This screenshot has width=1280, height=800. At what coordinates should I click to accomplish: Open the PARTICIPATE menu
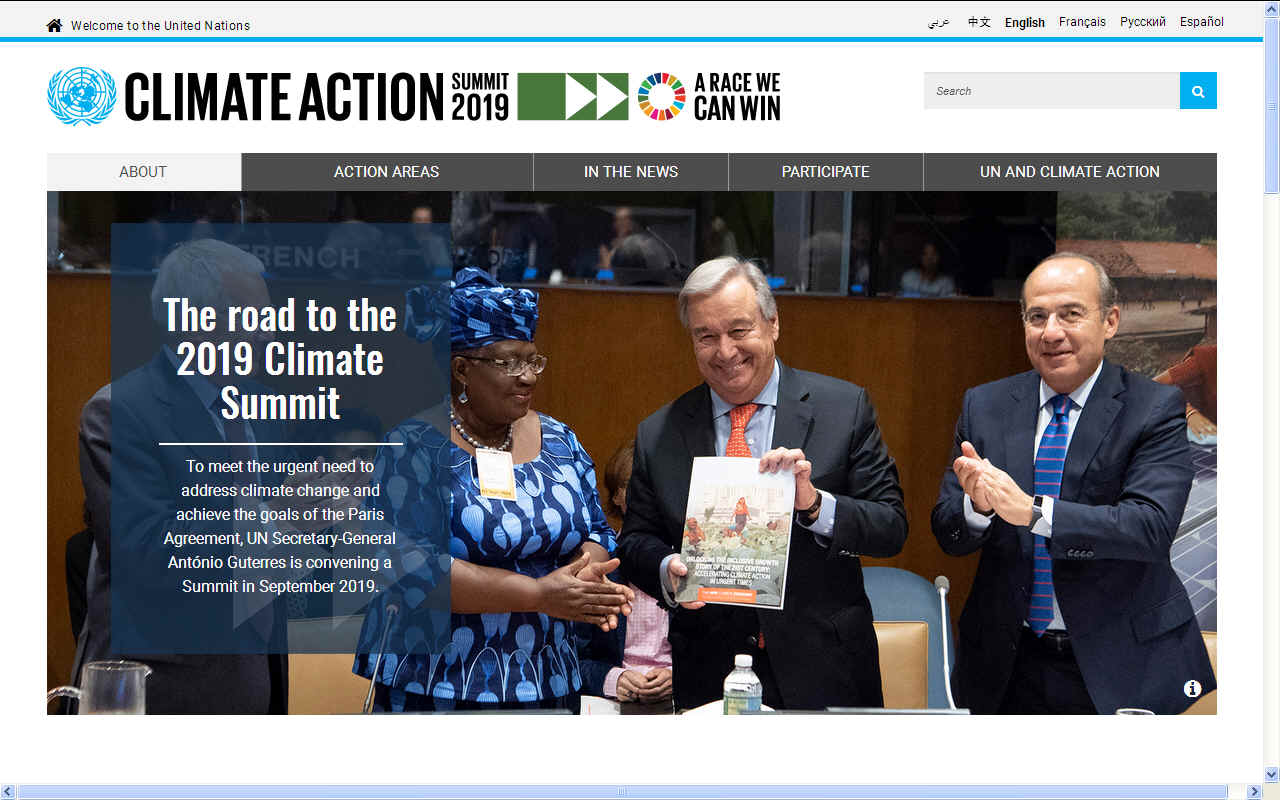click(826, 172)
